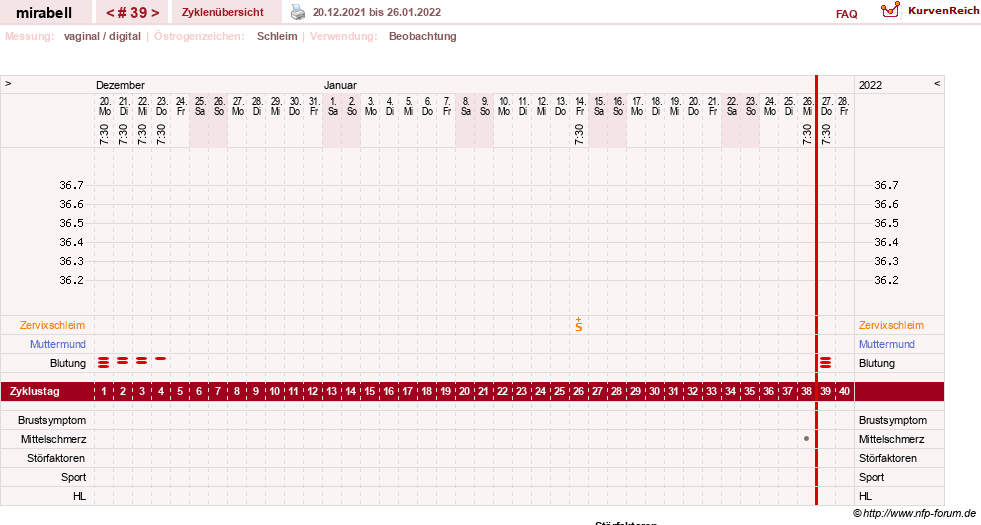Expand chart with the top-left > arrow
Image resolution: width=981 pixels, height=525 pixels.
(x=8, y=83)
